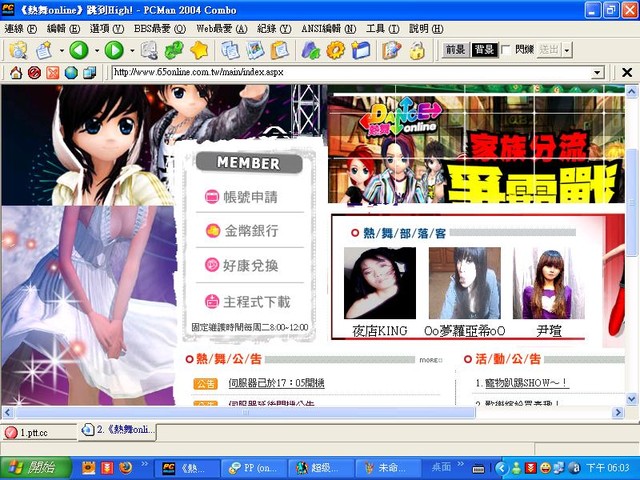This screenshot has height=480, width=640.
Task: Click the vertical scrollbar down arrow
Action: tap(631, 399)
